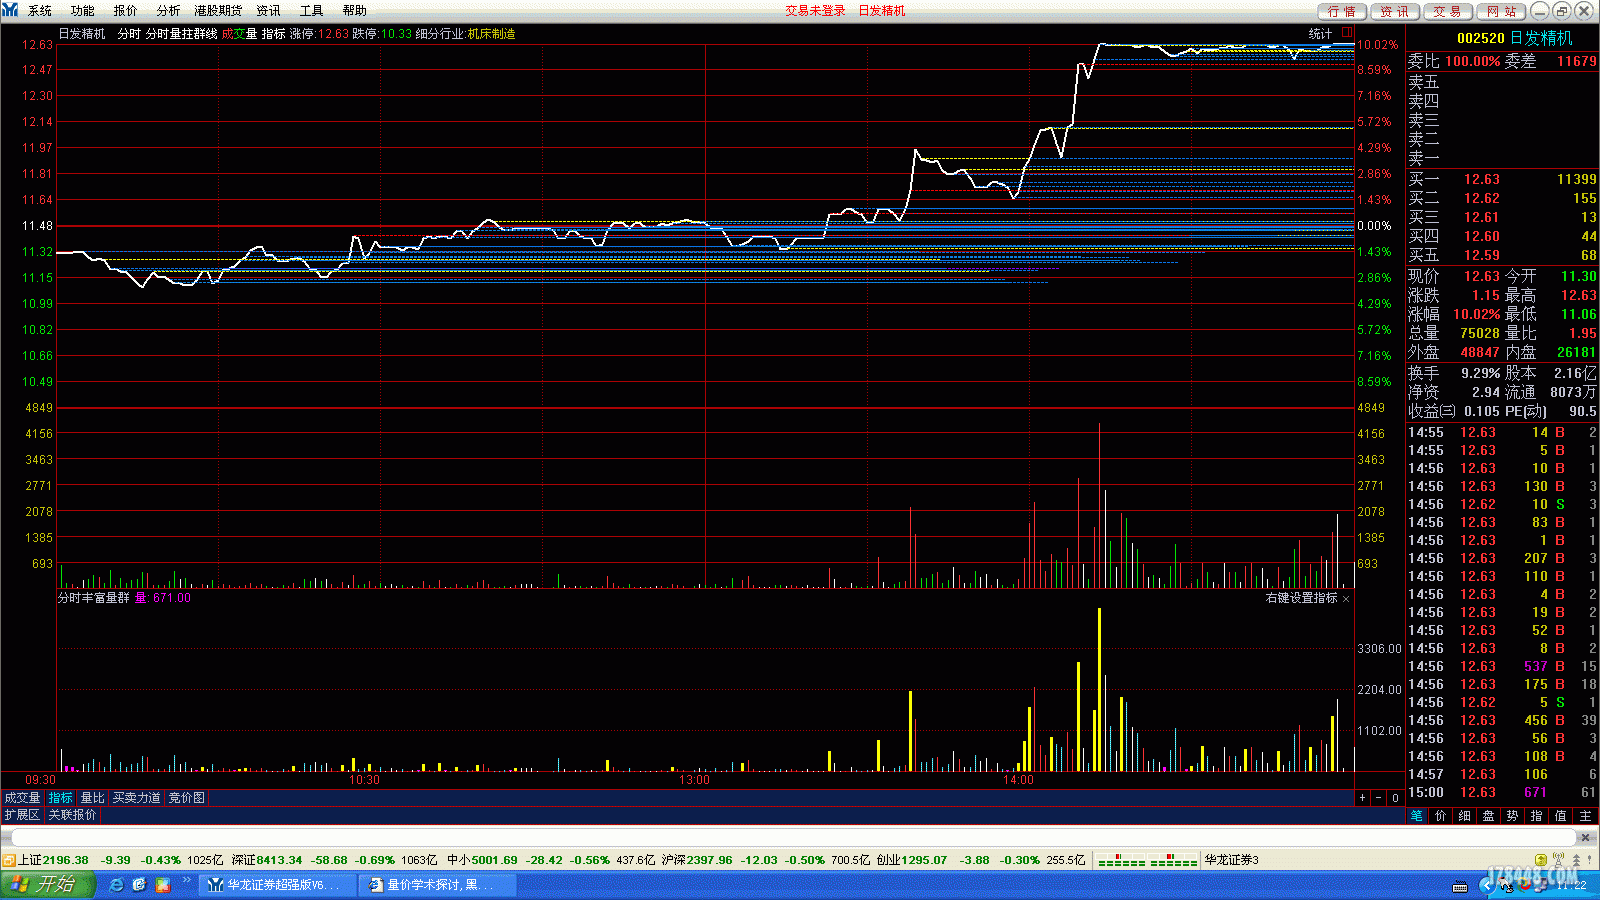Image resolution: width=1600 pixels, height=900 pixels.
Task: Open the 报价 menu
Action: (126, 11)
